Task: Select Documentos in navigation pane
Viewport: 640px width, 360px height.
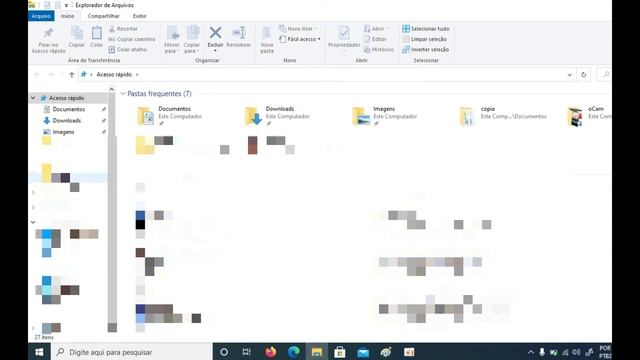Action: [69, 109]
